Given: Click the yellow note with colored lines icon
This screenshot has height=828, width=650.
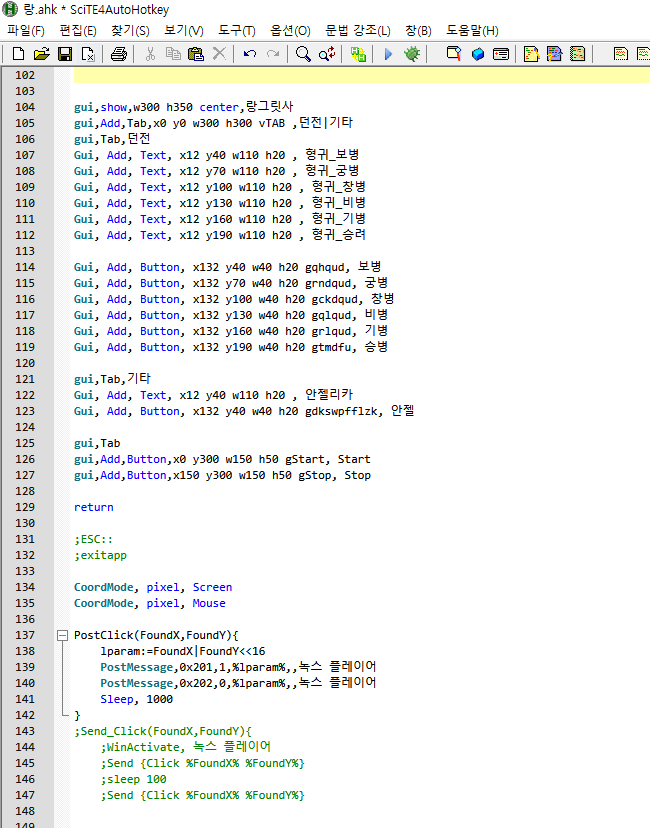Looking at the screenshot, I should tap(577, 54).
